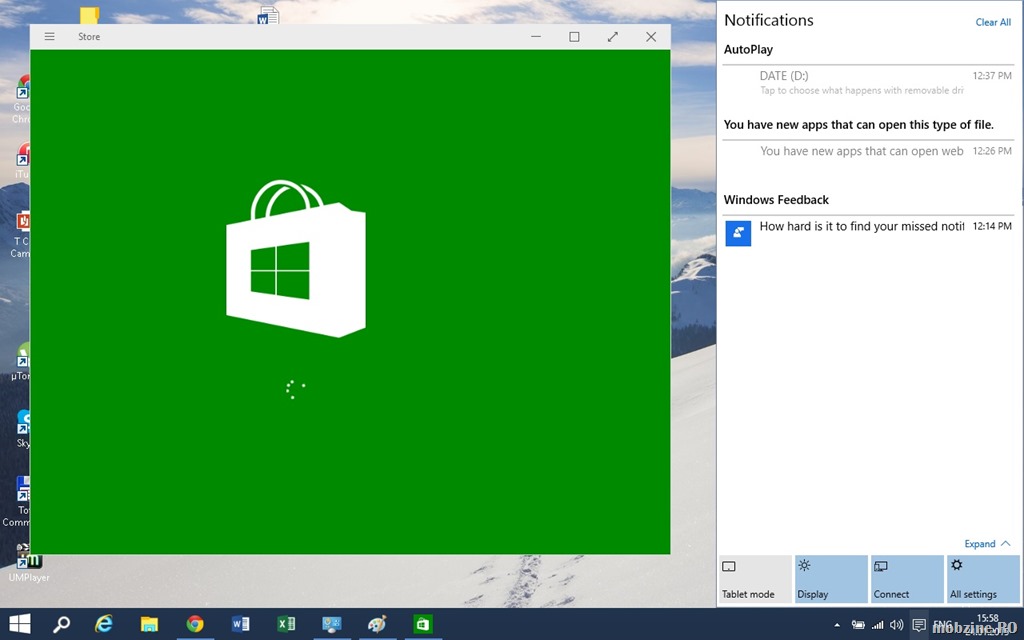Minimize the Store window
Image resolution: width=1024 pixels, height=640 pixels.
click(536, 37)
